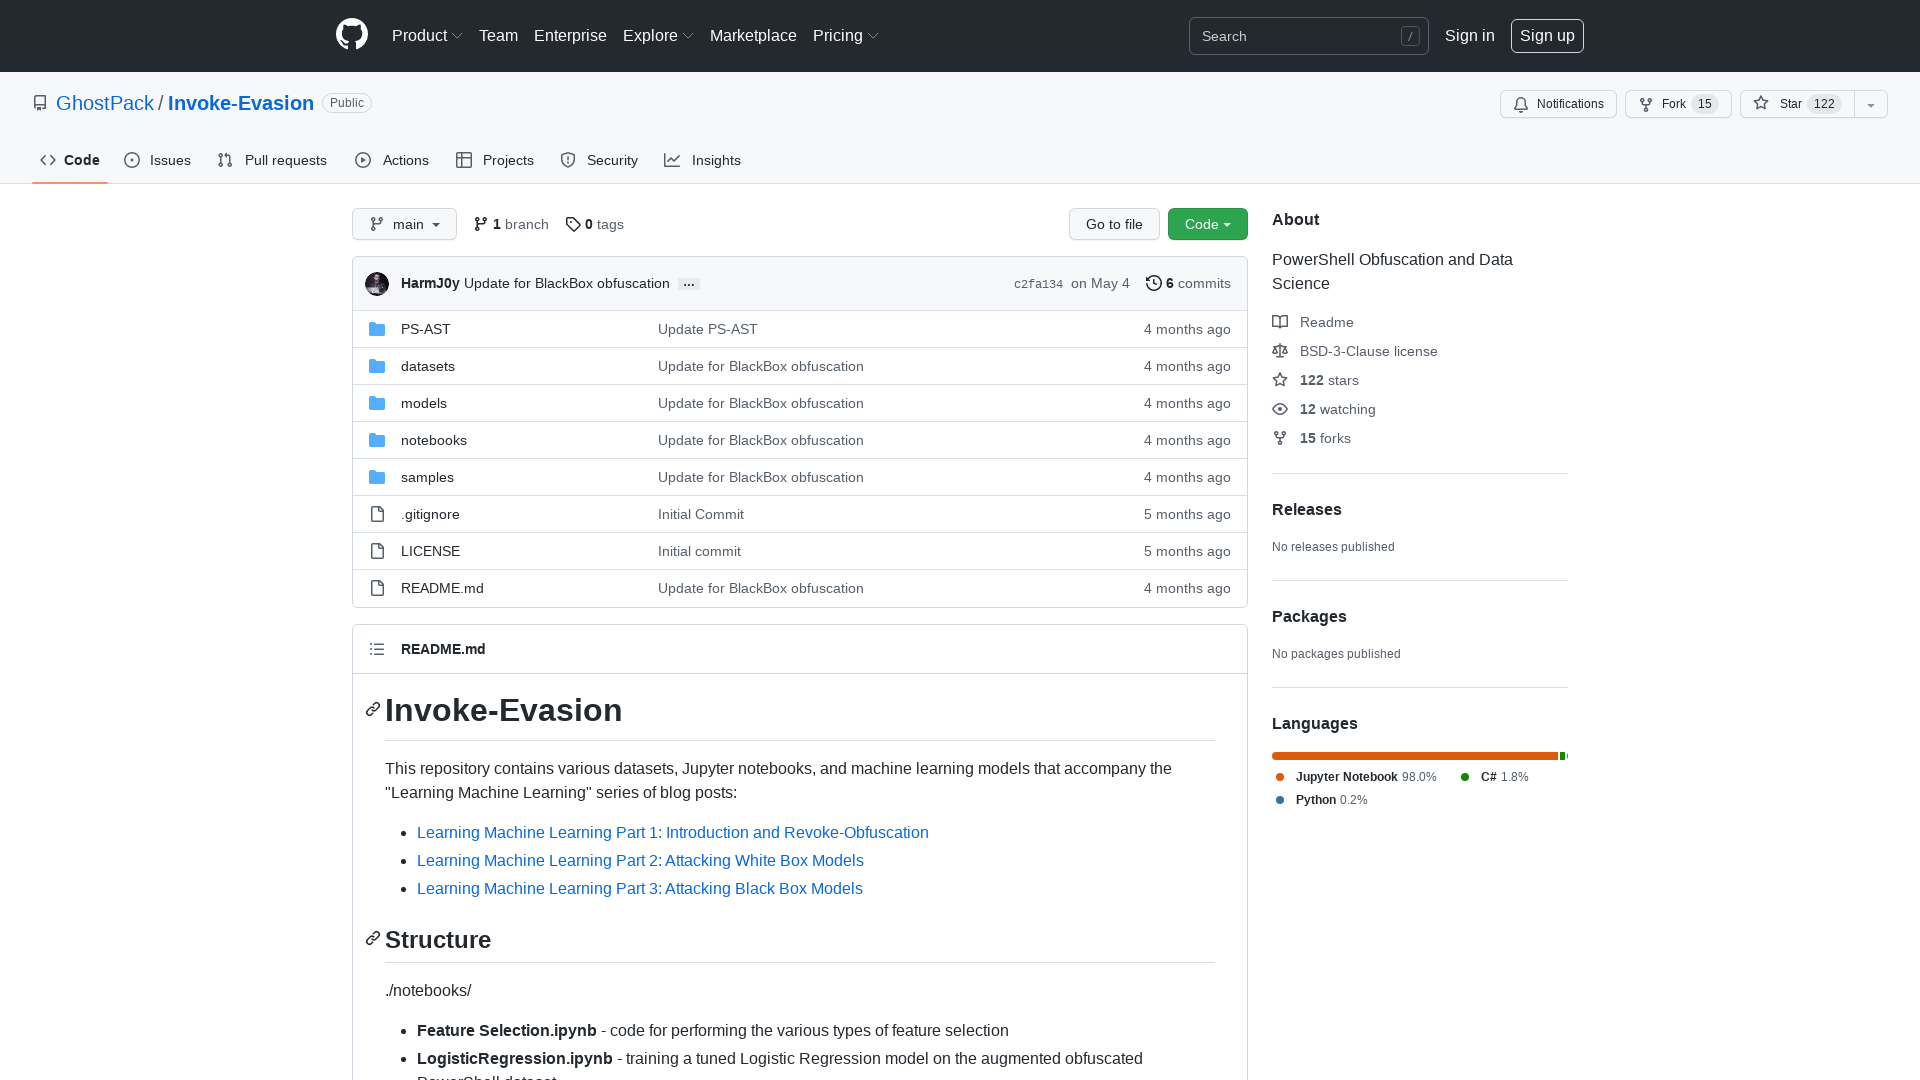Image resolution: width=1920 pixels, height=1080 pixels.
Task: Open the Projects tab
Action: tap(495, 160)
